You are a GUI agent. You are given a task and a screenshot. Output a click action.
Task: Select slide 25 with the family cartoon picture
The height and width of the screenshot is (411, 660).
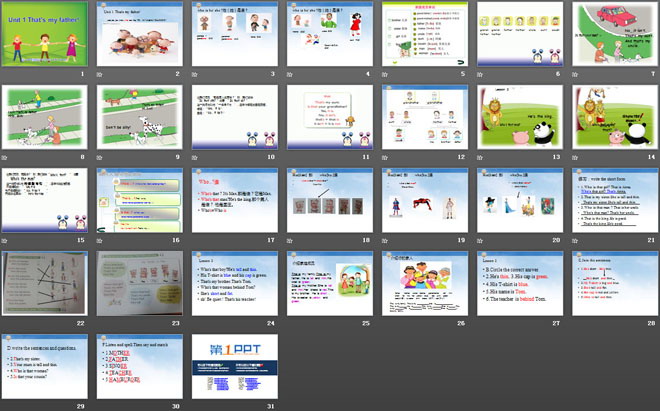(328, 283)
